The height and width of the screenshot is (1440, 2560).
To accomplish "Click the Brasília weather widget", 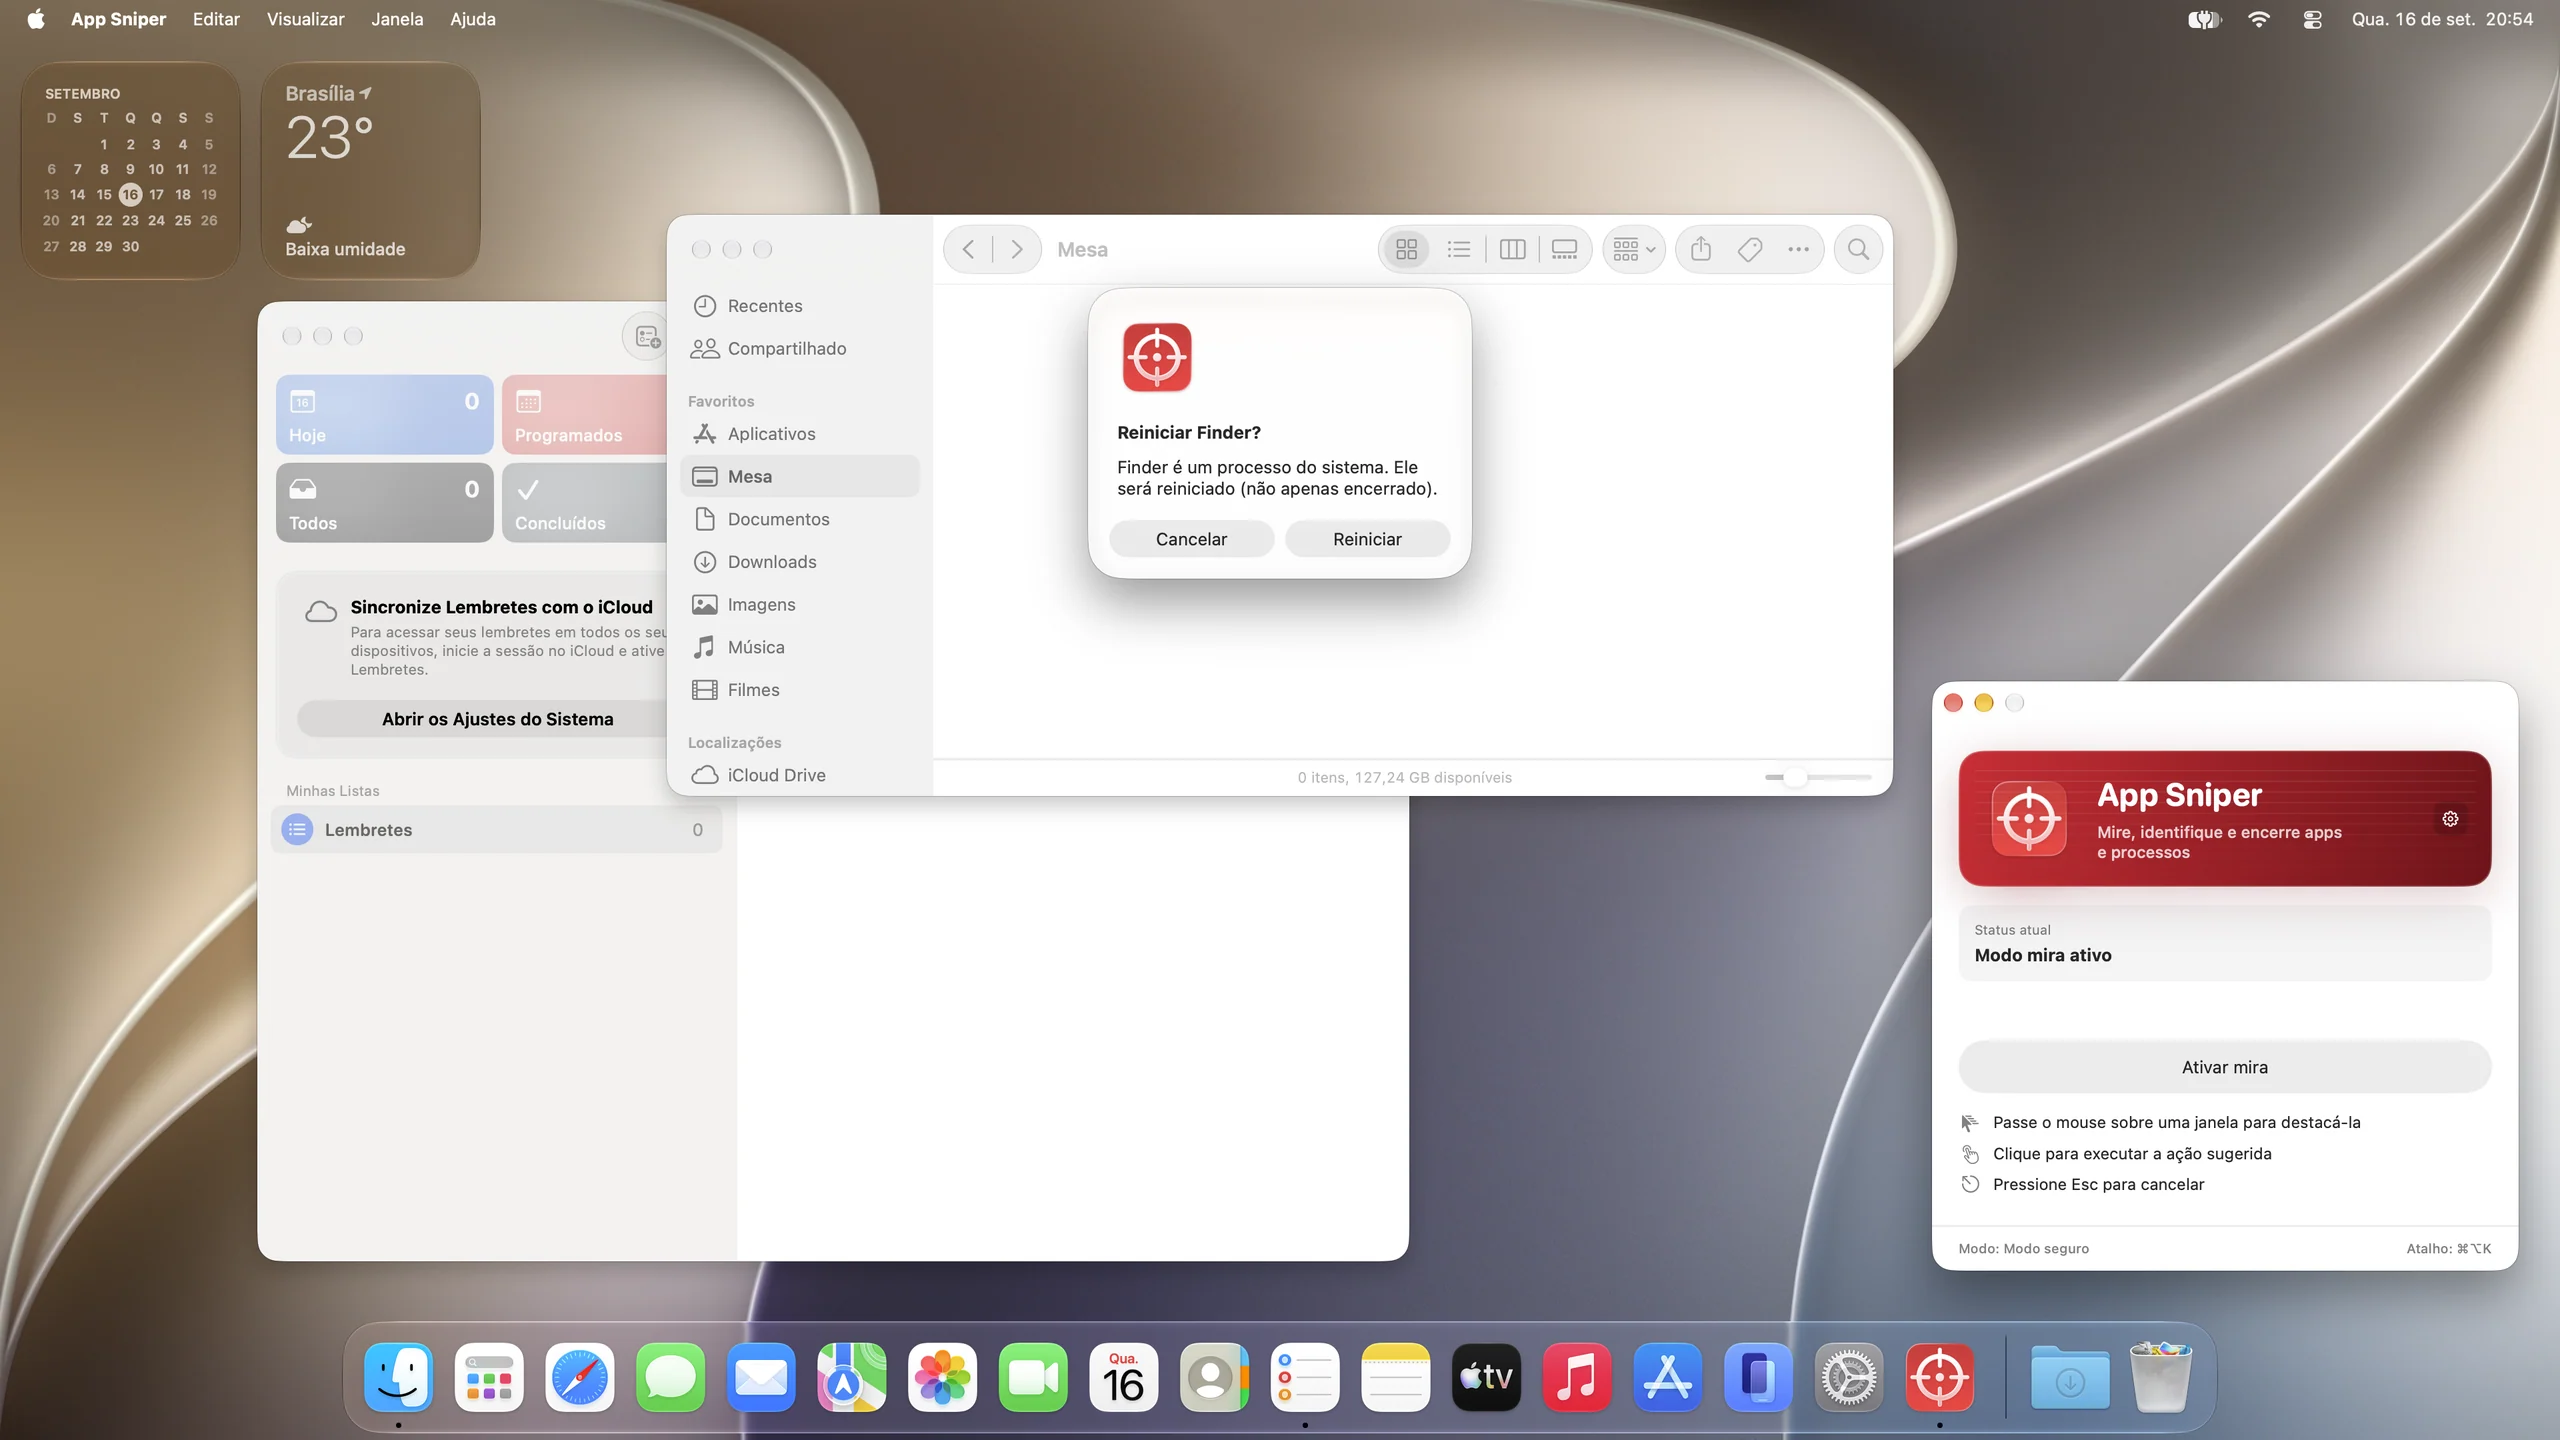I will tap(370, 170).
